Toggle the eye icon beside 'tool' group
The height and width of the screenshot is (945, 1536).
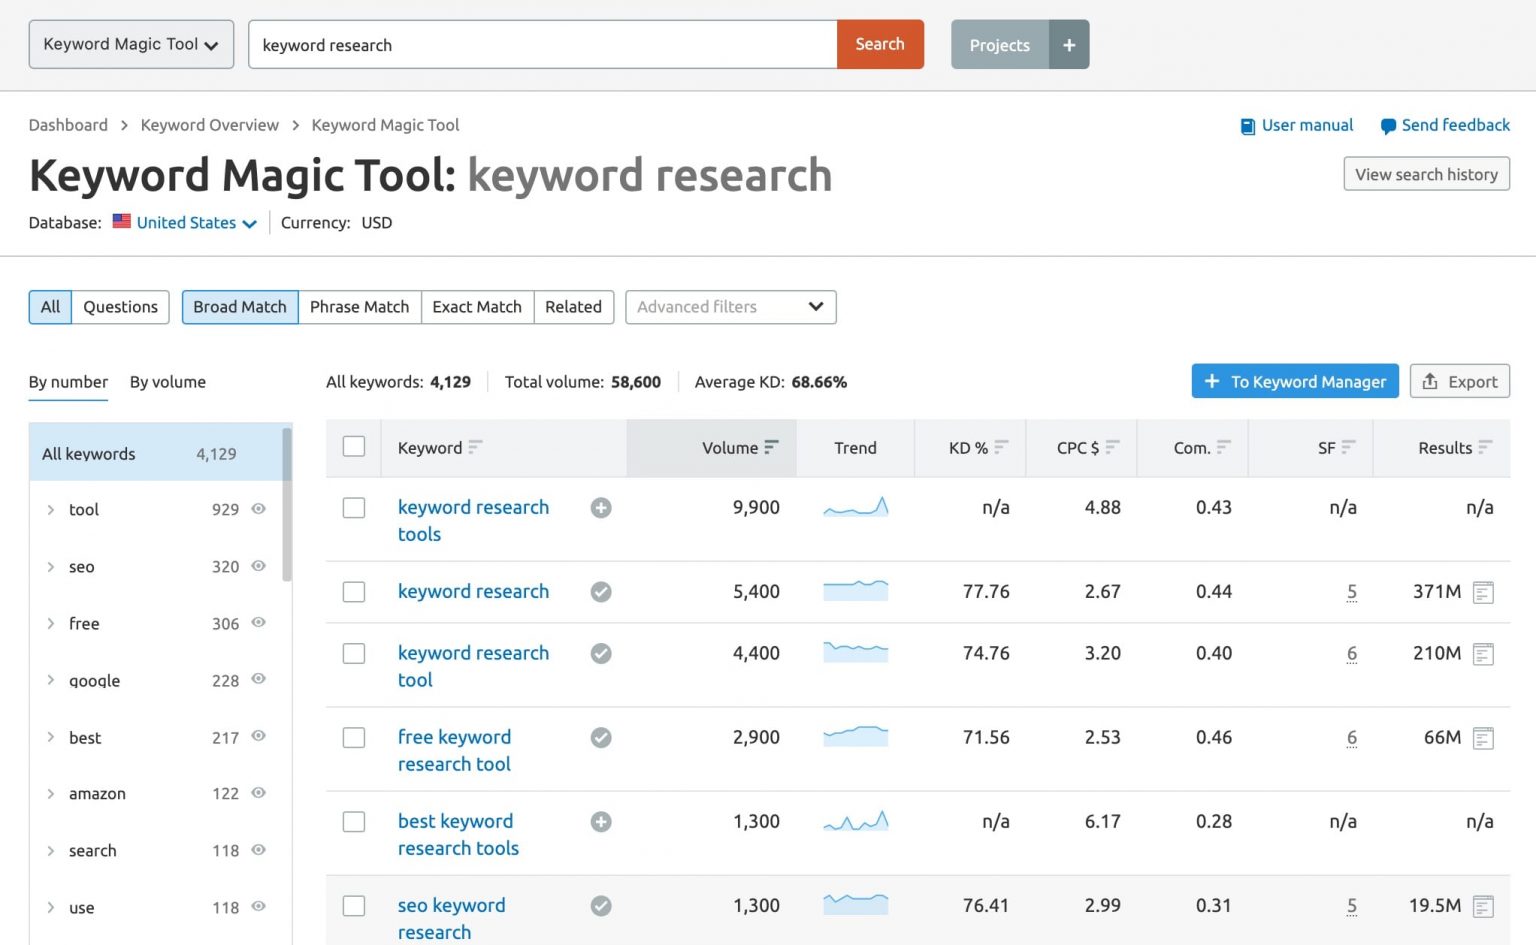pos(257,509)
